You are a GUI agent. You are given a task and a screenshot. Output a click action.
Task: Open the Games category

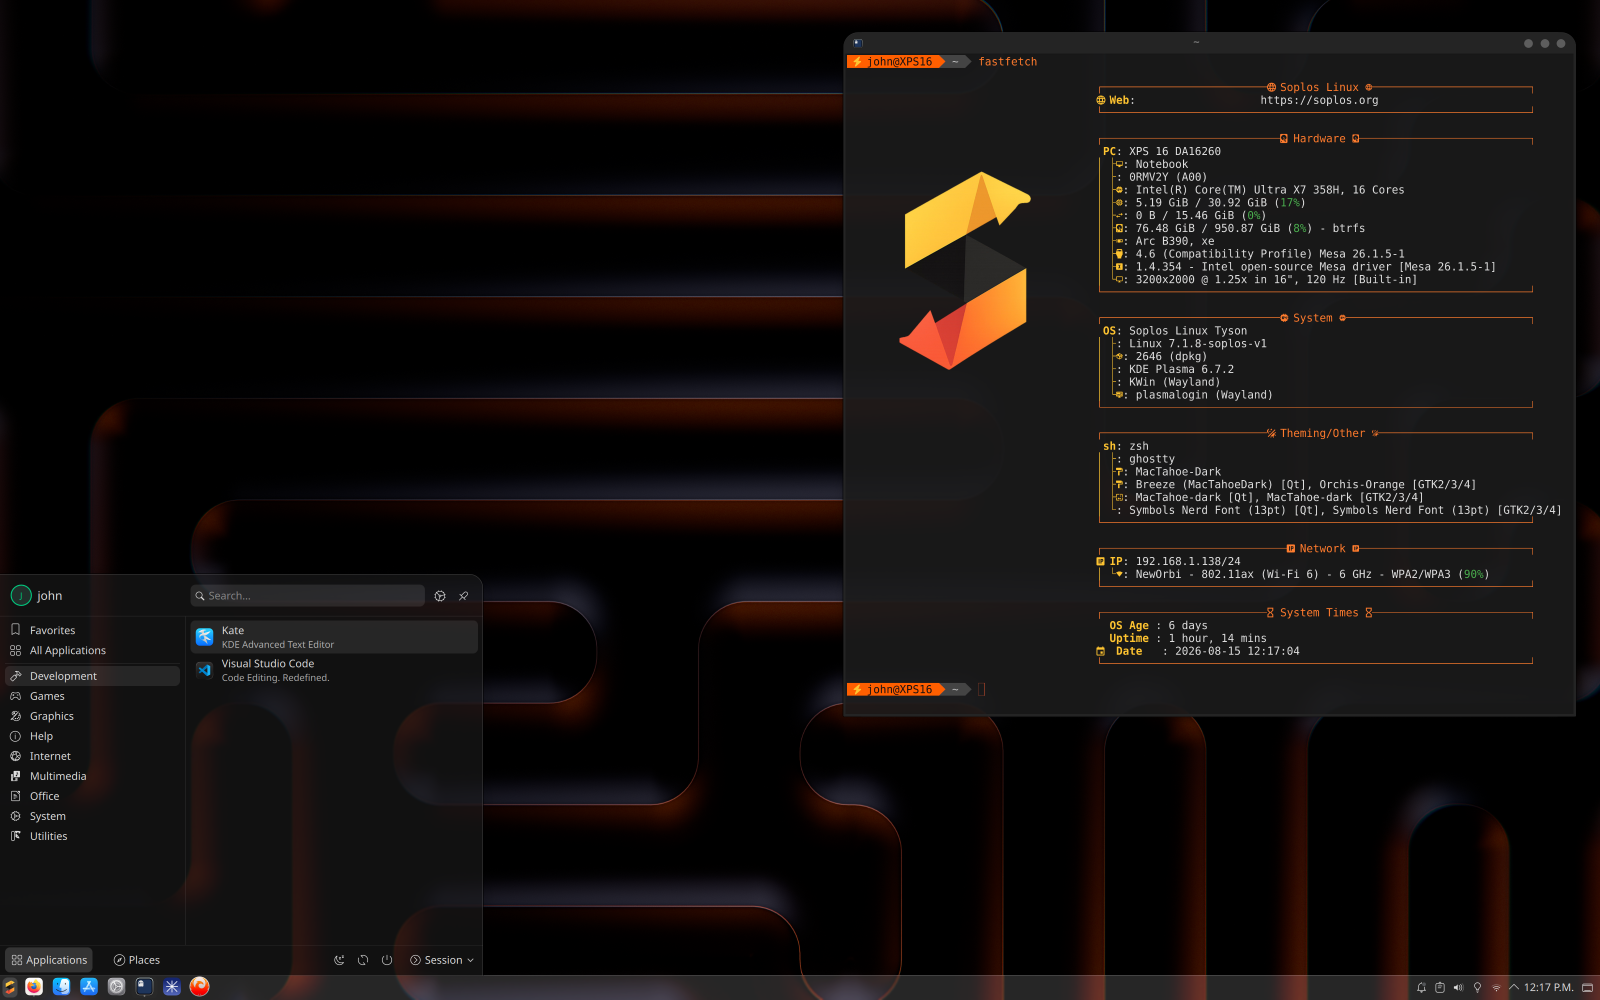pyautogui.click(x=92, y=697)
